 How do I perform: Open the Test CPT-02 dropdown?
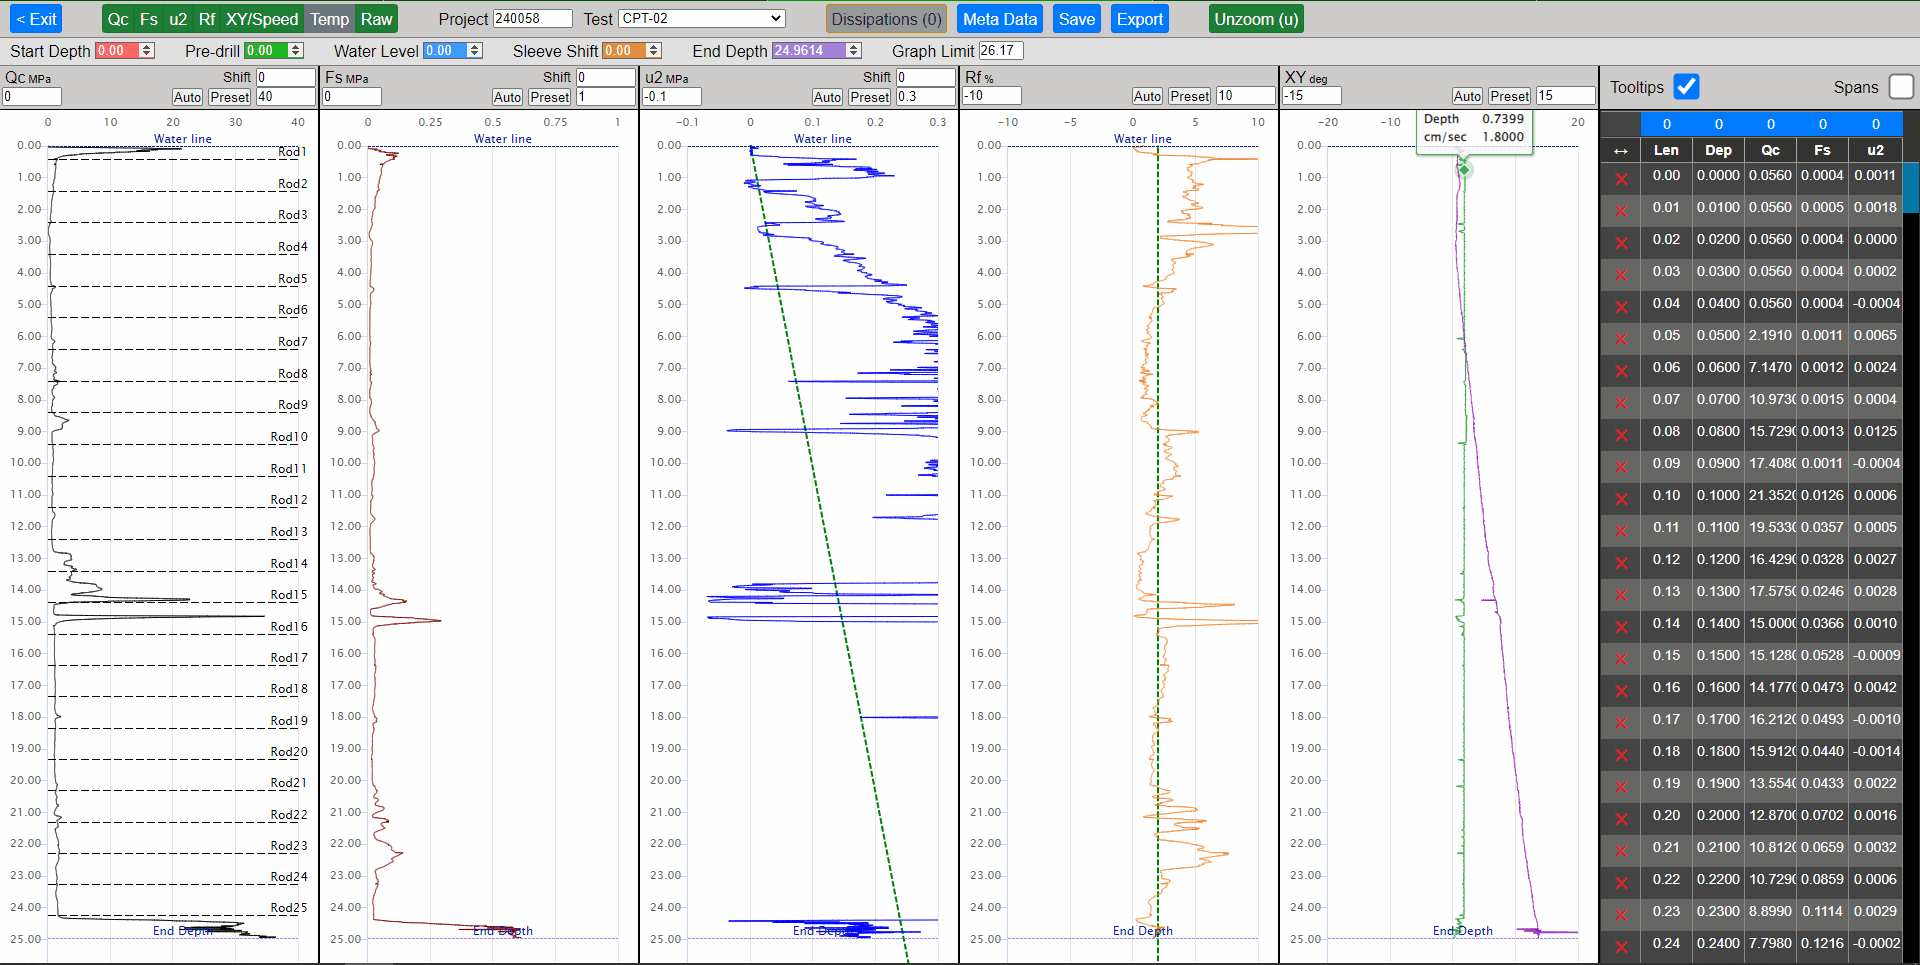coord(701,19)
